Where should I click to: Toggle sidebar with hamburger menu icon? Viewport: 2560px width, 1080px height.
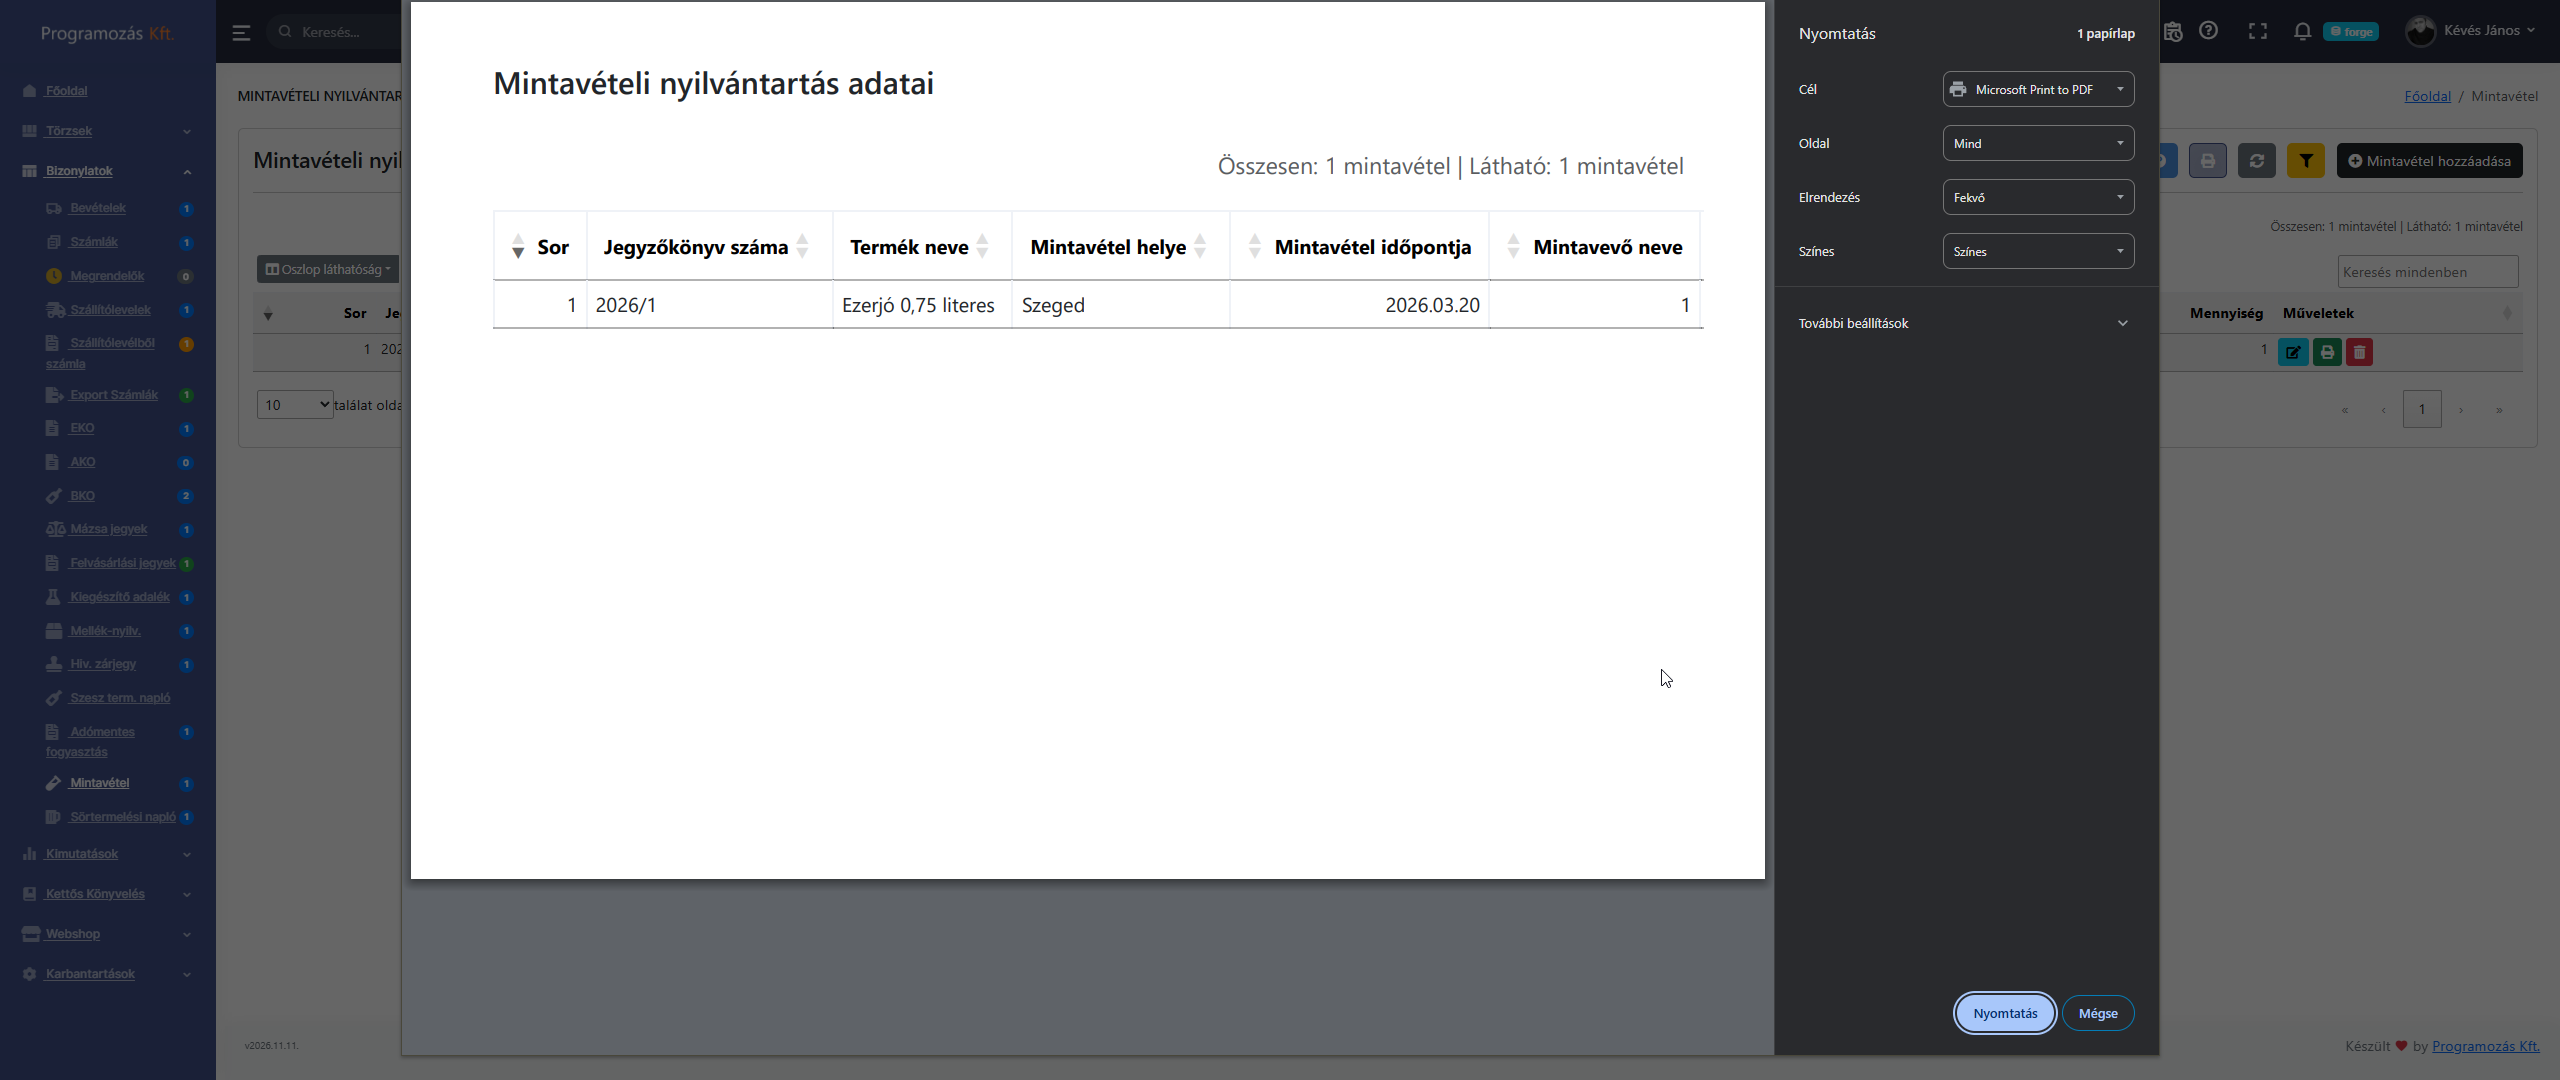tap(241, 32)
